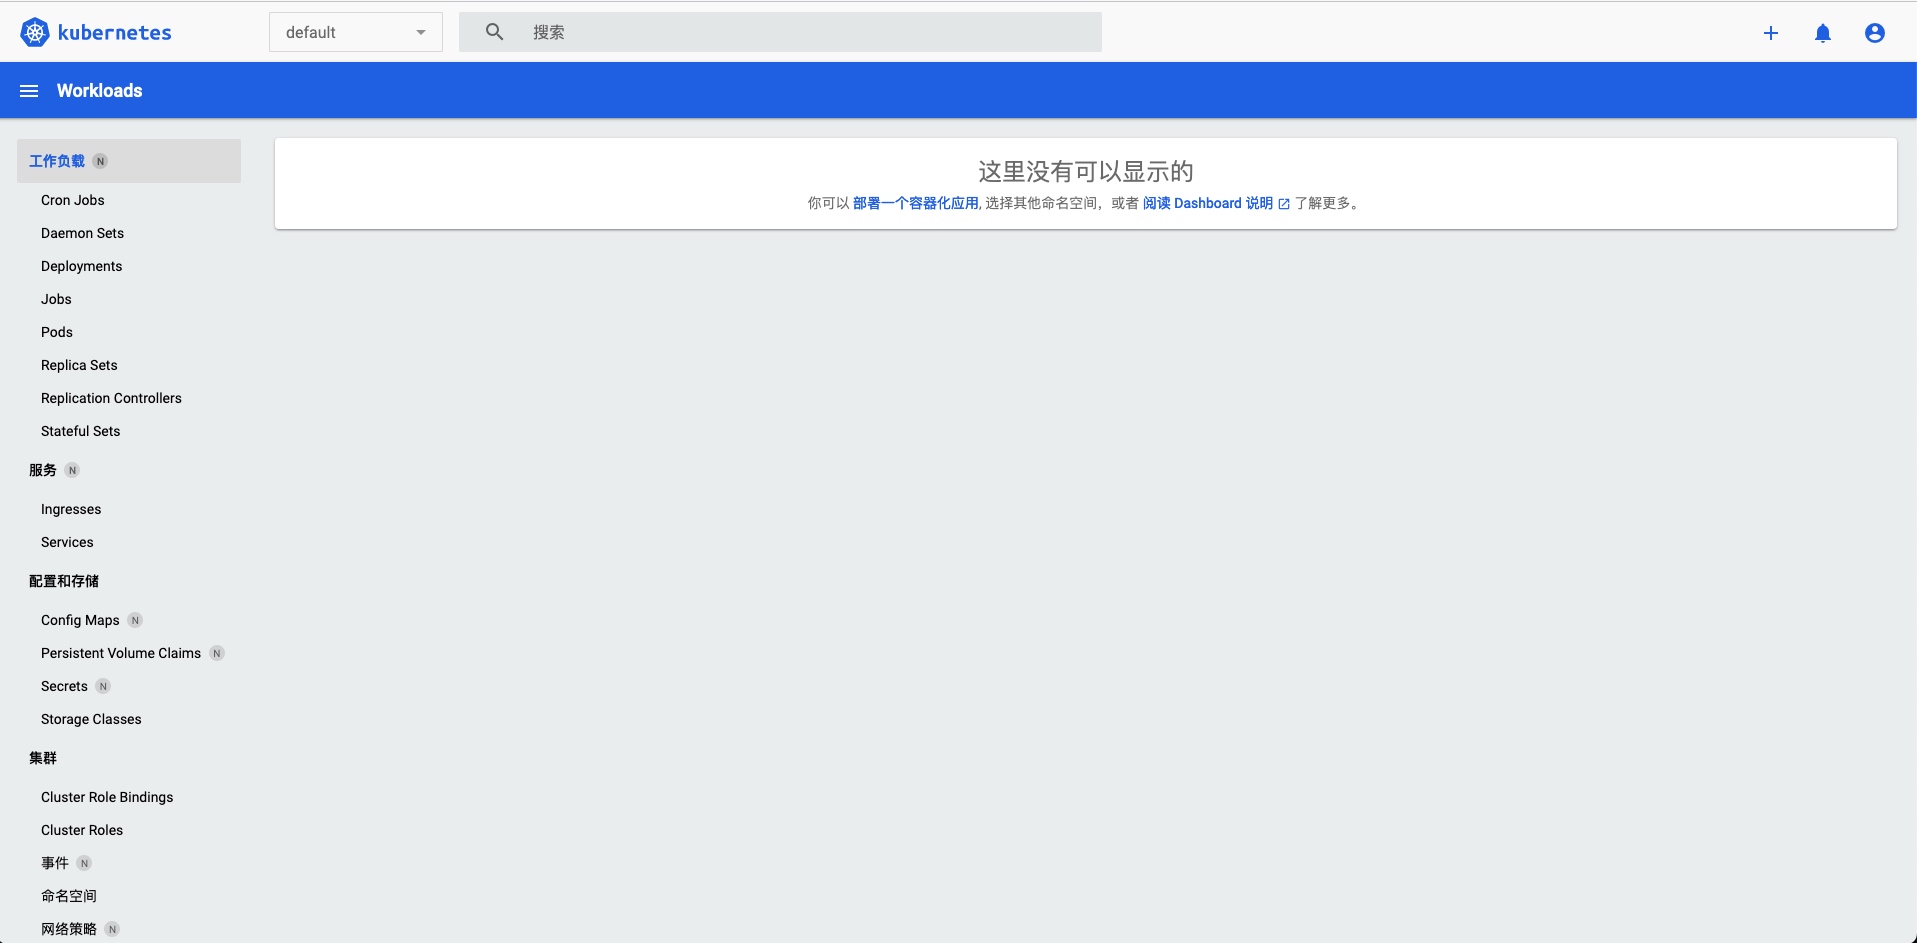Click the plus create resource icon
Screen dimensions: 1917x943
[1770, 33]
